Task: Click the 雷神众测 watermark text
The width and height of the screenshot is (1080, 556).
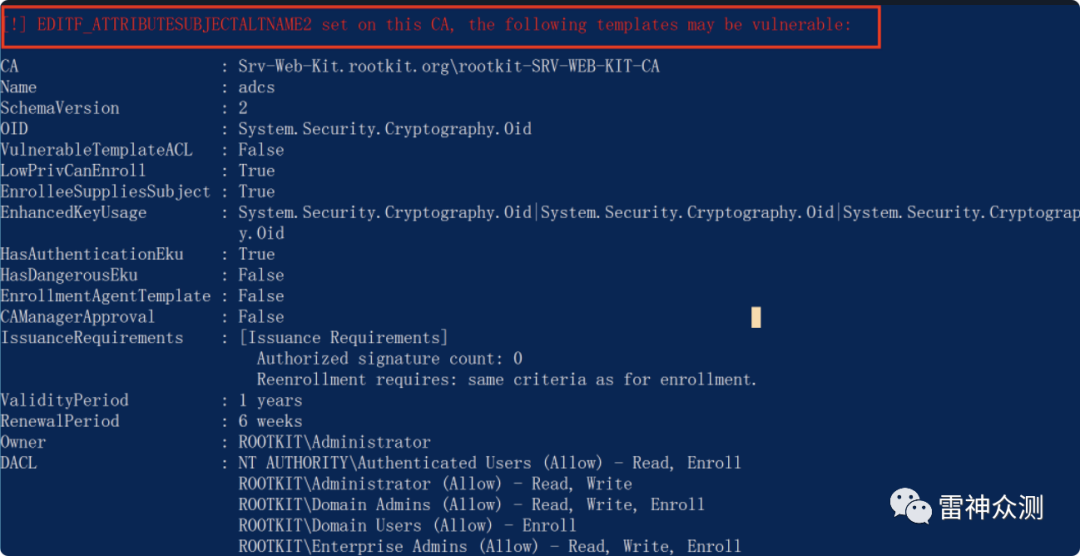Action: pyautogui.click(x=991, y=507)
